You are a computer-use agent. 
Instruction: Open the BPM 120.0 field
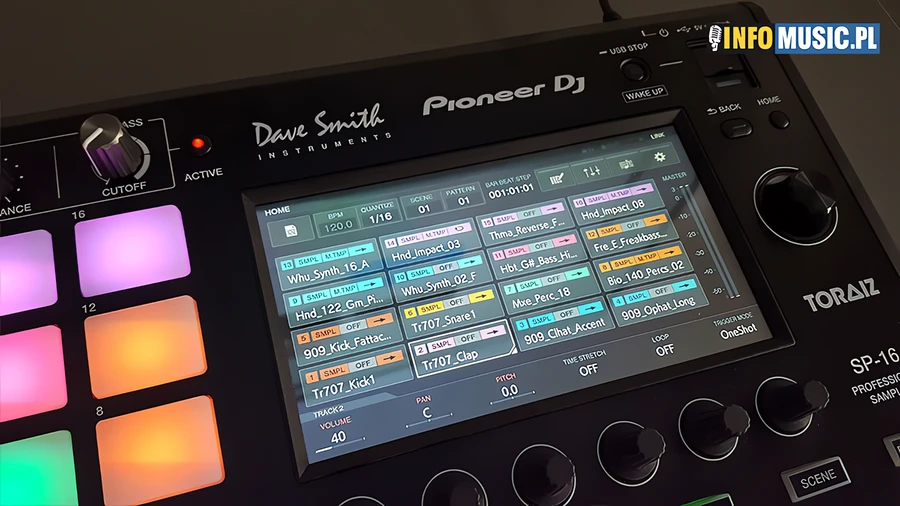337,223
